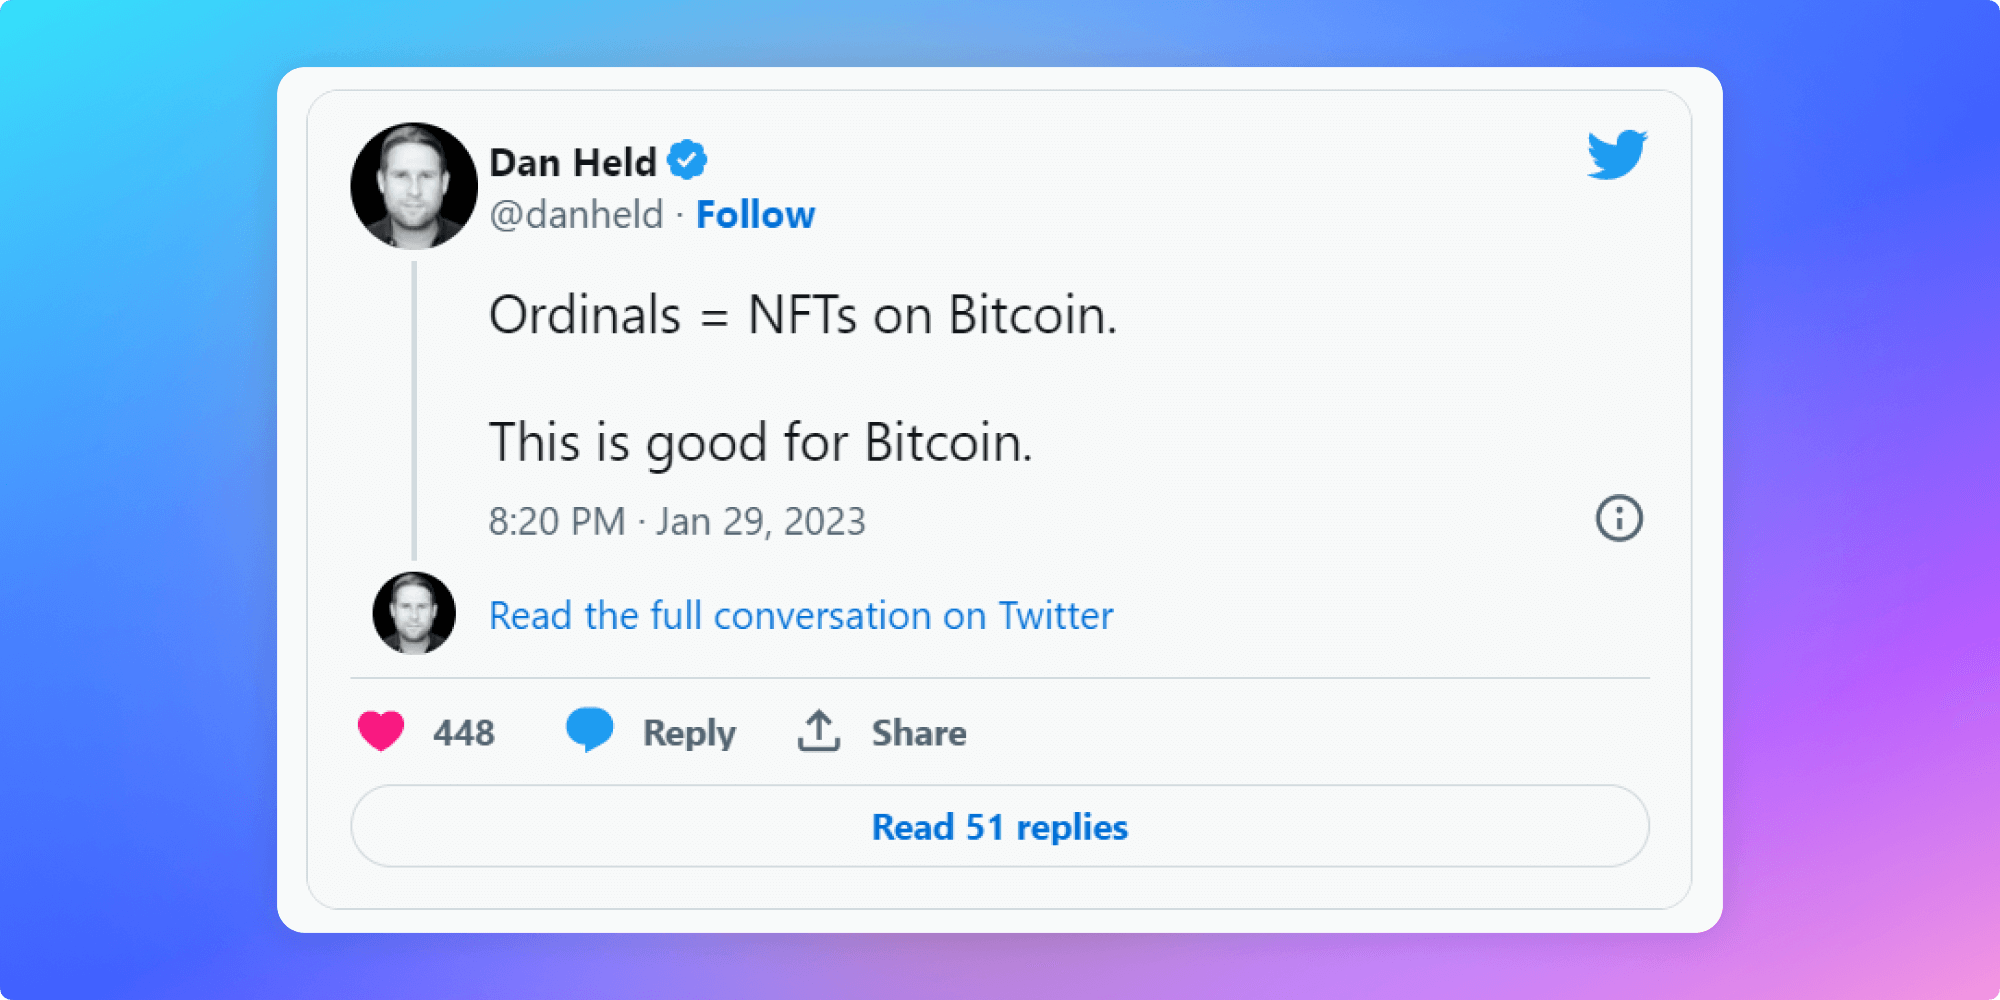Open Dan Held's profile picture
2000x1000 pixels.
[x=413, y=185]
